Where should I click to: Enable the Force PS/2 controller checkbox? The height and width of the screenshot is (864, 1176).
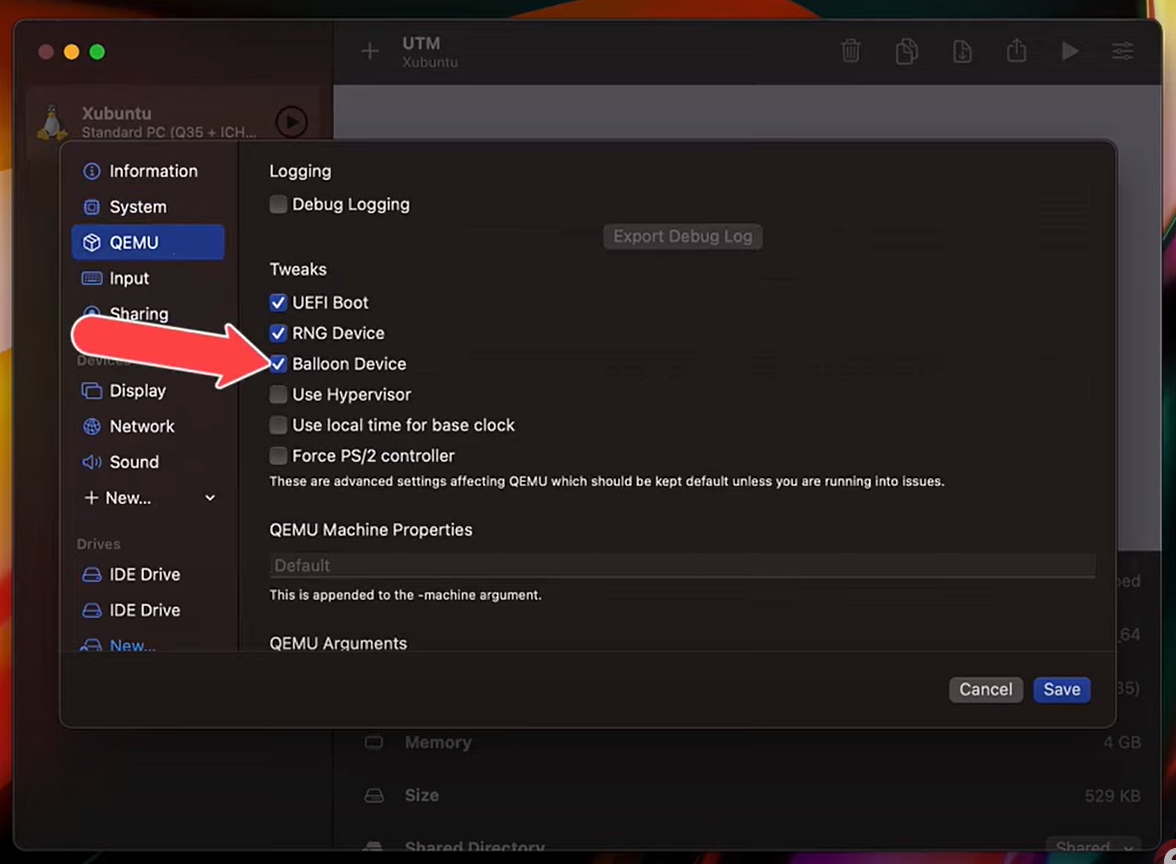[x=278, y=456]
